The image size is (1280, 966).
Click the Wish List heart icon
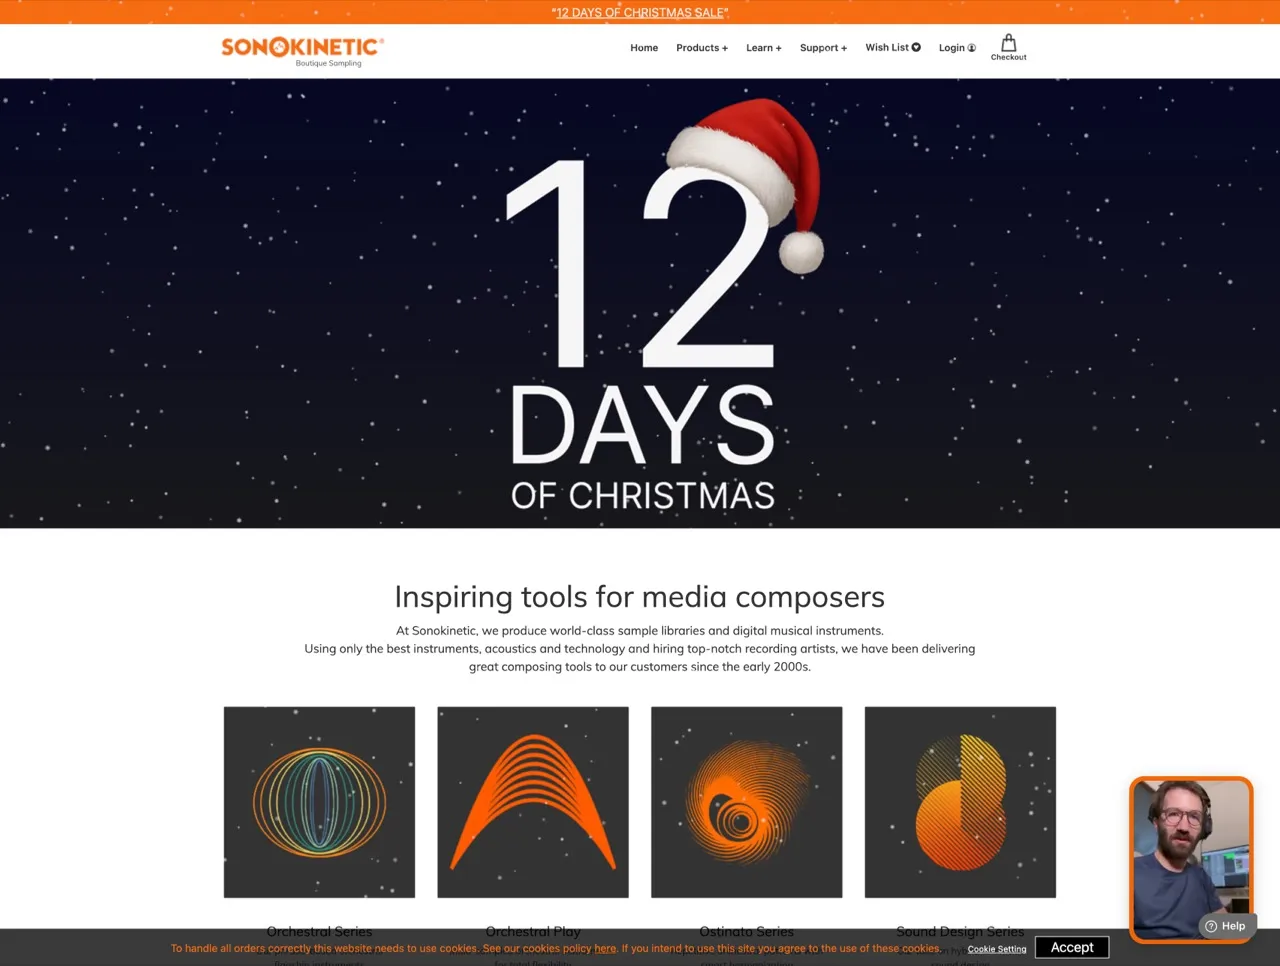(x=915, y=46)
